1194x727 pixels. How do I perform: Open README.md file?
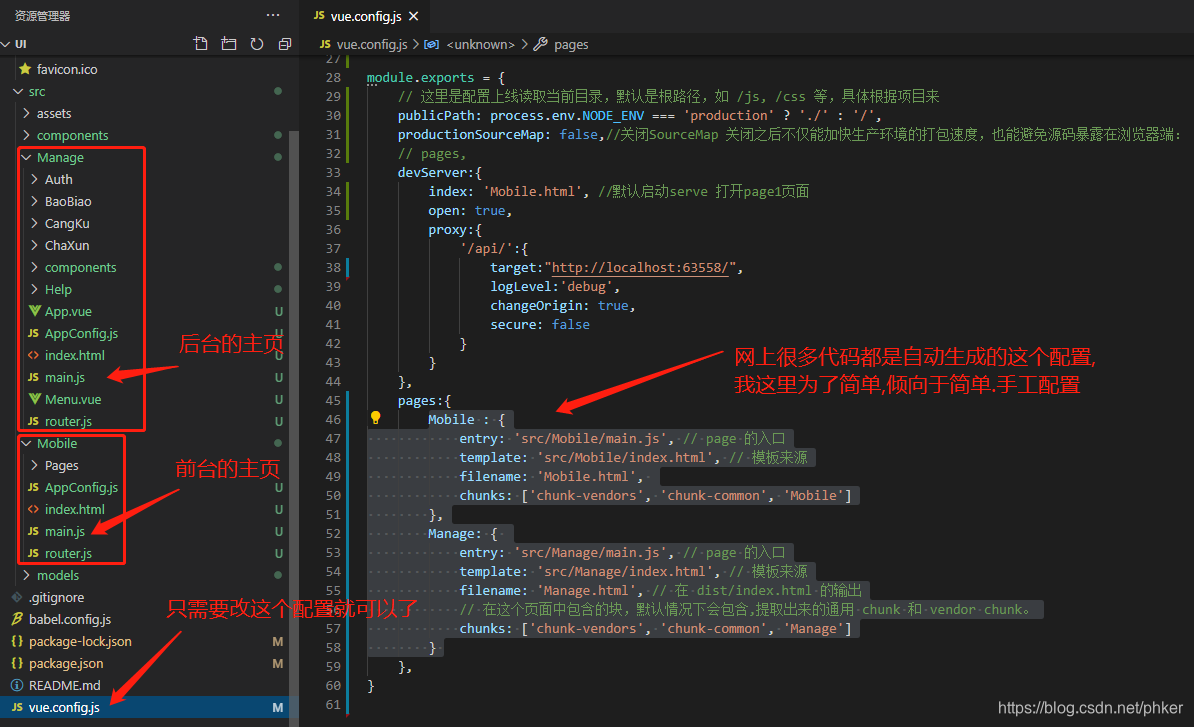(x=65, y=685)
